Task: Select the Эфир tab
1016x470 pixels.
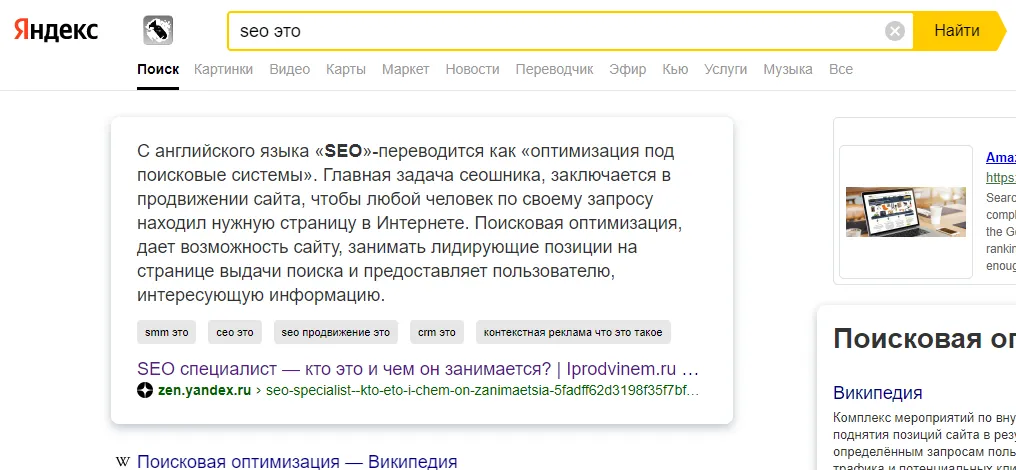Action: [x=628, y=69]
